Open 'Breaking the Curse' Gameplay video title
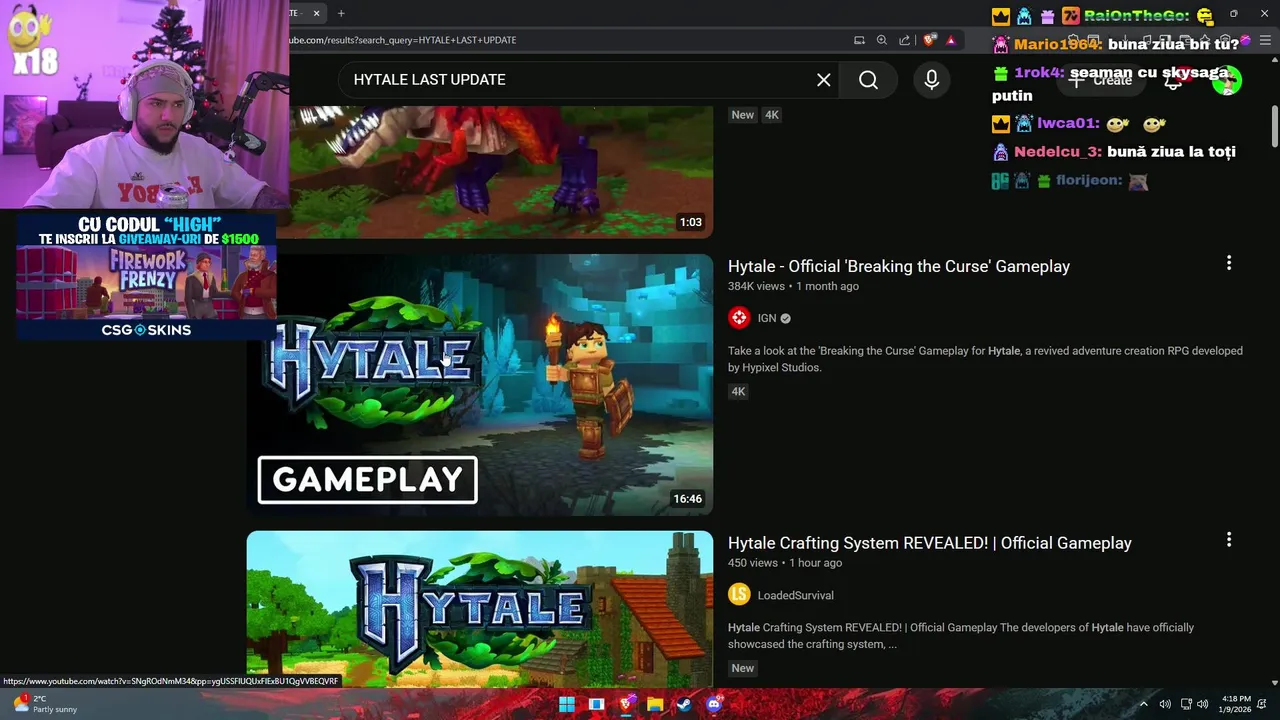Screen dimensions: 1280x720 pos(899,266)
